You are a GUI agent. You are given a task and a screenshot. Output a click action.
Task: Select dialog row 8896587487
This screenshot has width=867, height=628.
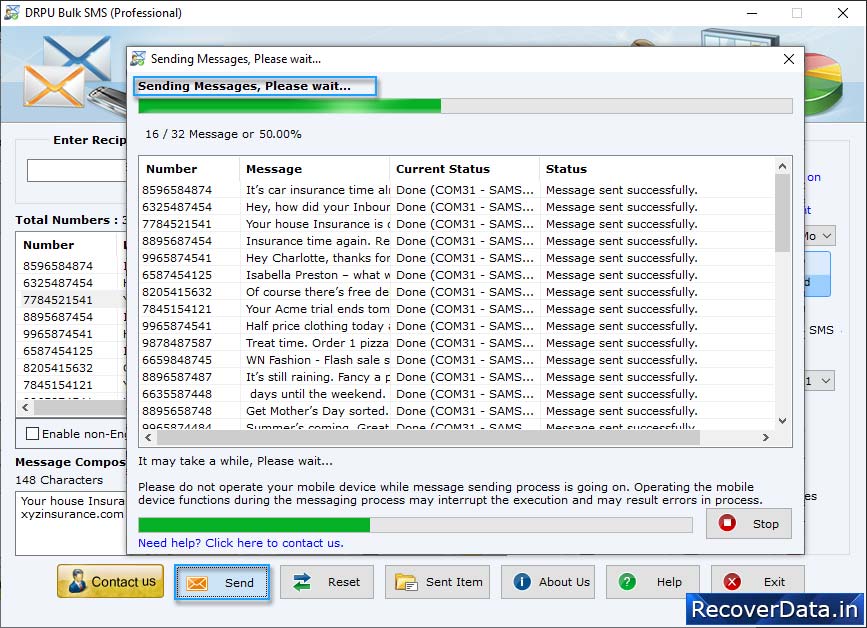click(x=457, y=378)
